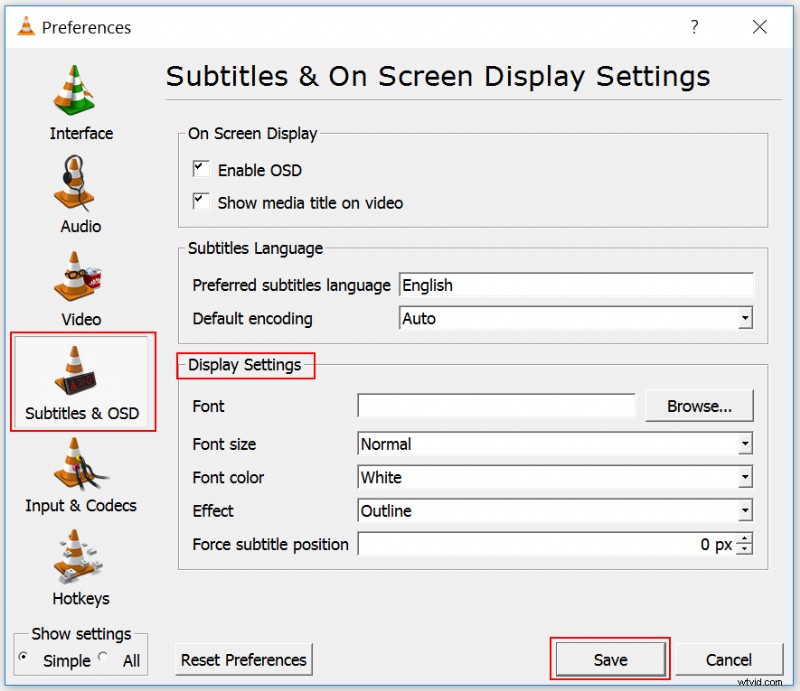This screenshot has height=691, width=800.
Task: Open the Font color dropdown
Action: tap(745, 477)
